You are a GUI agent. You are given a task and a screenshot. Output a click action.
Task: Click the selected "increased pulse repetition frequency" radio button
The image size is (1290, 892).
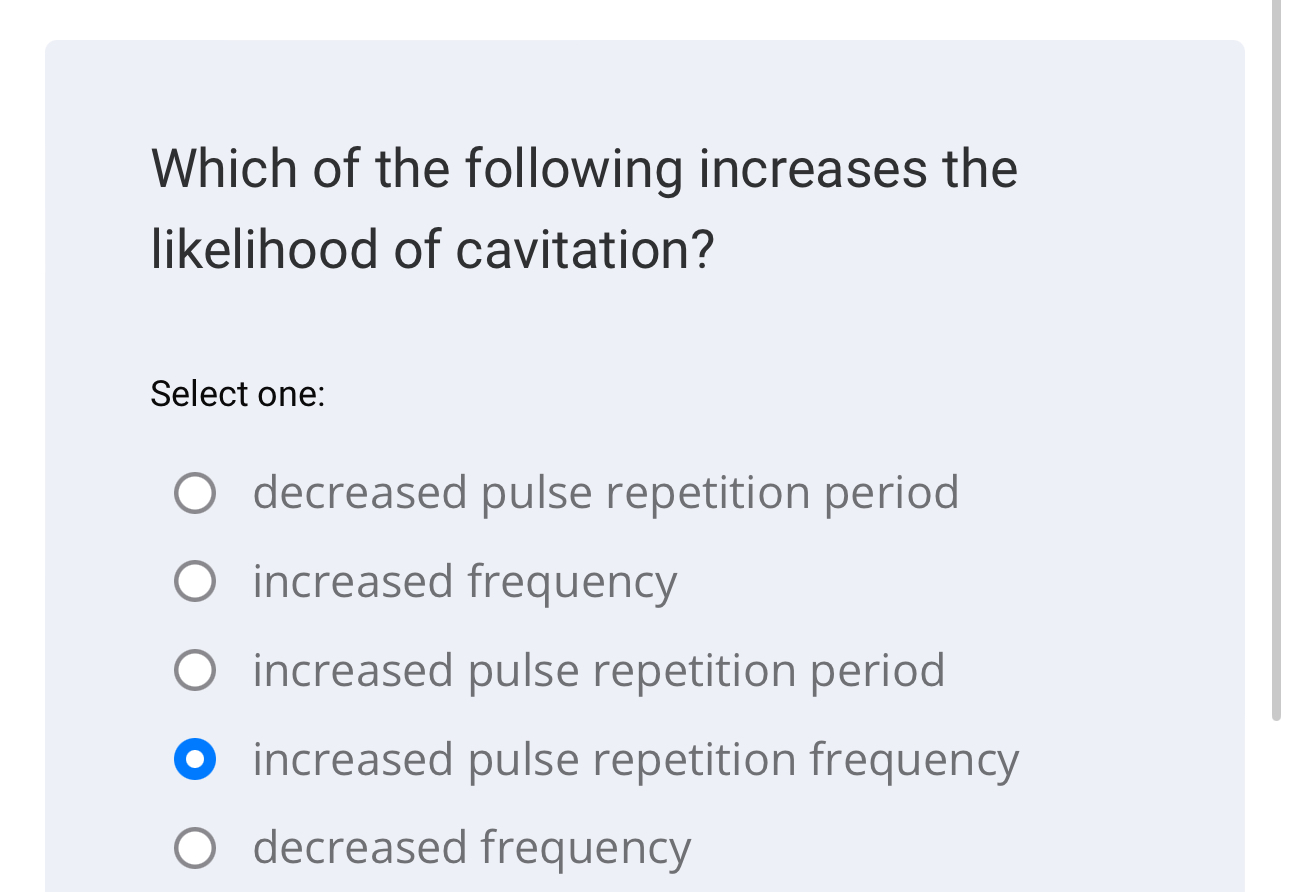pos(194,759)
